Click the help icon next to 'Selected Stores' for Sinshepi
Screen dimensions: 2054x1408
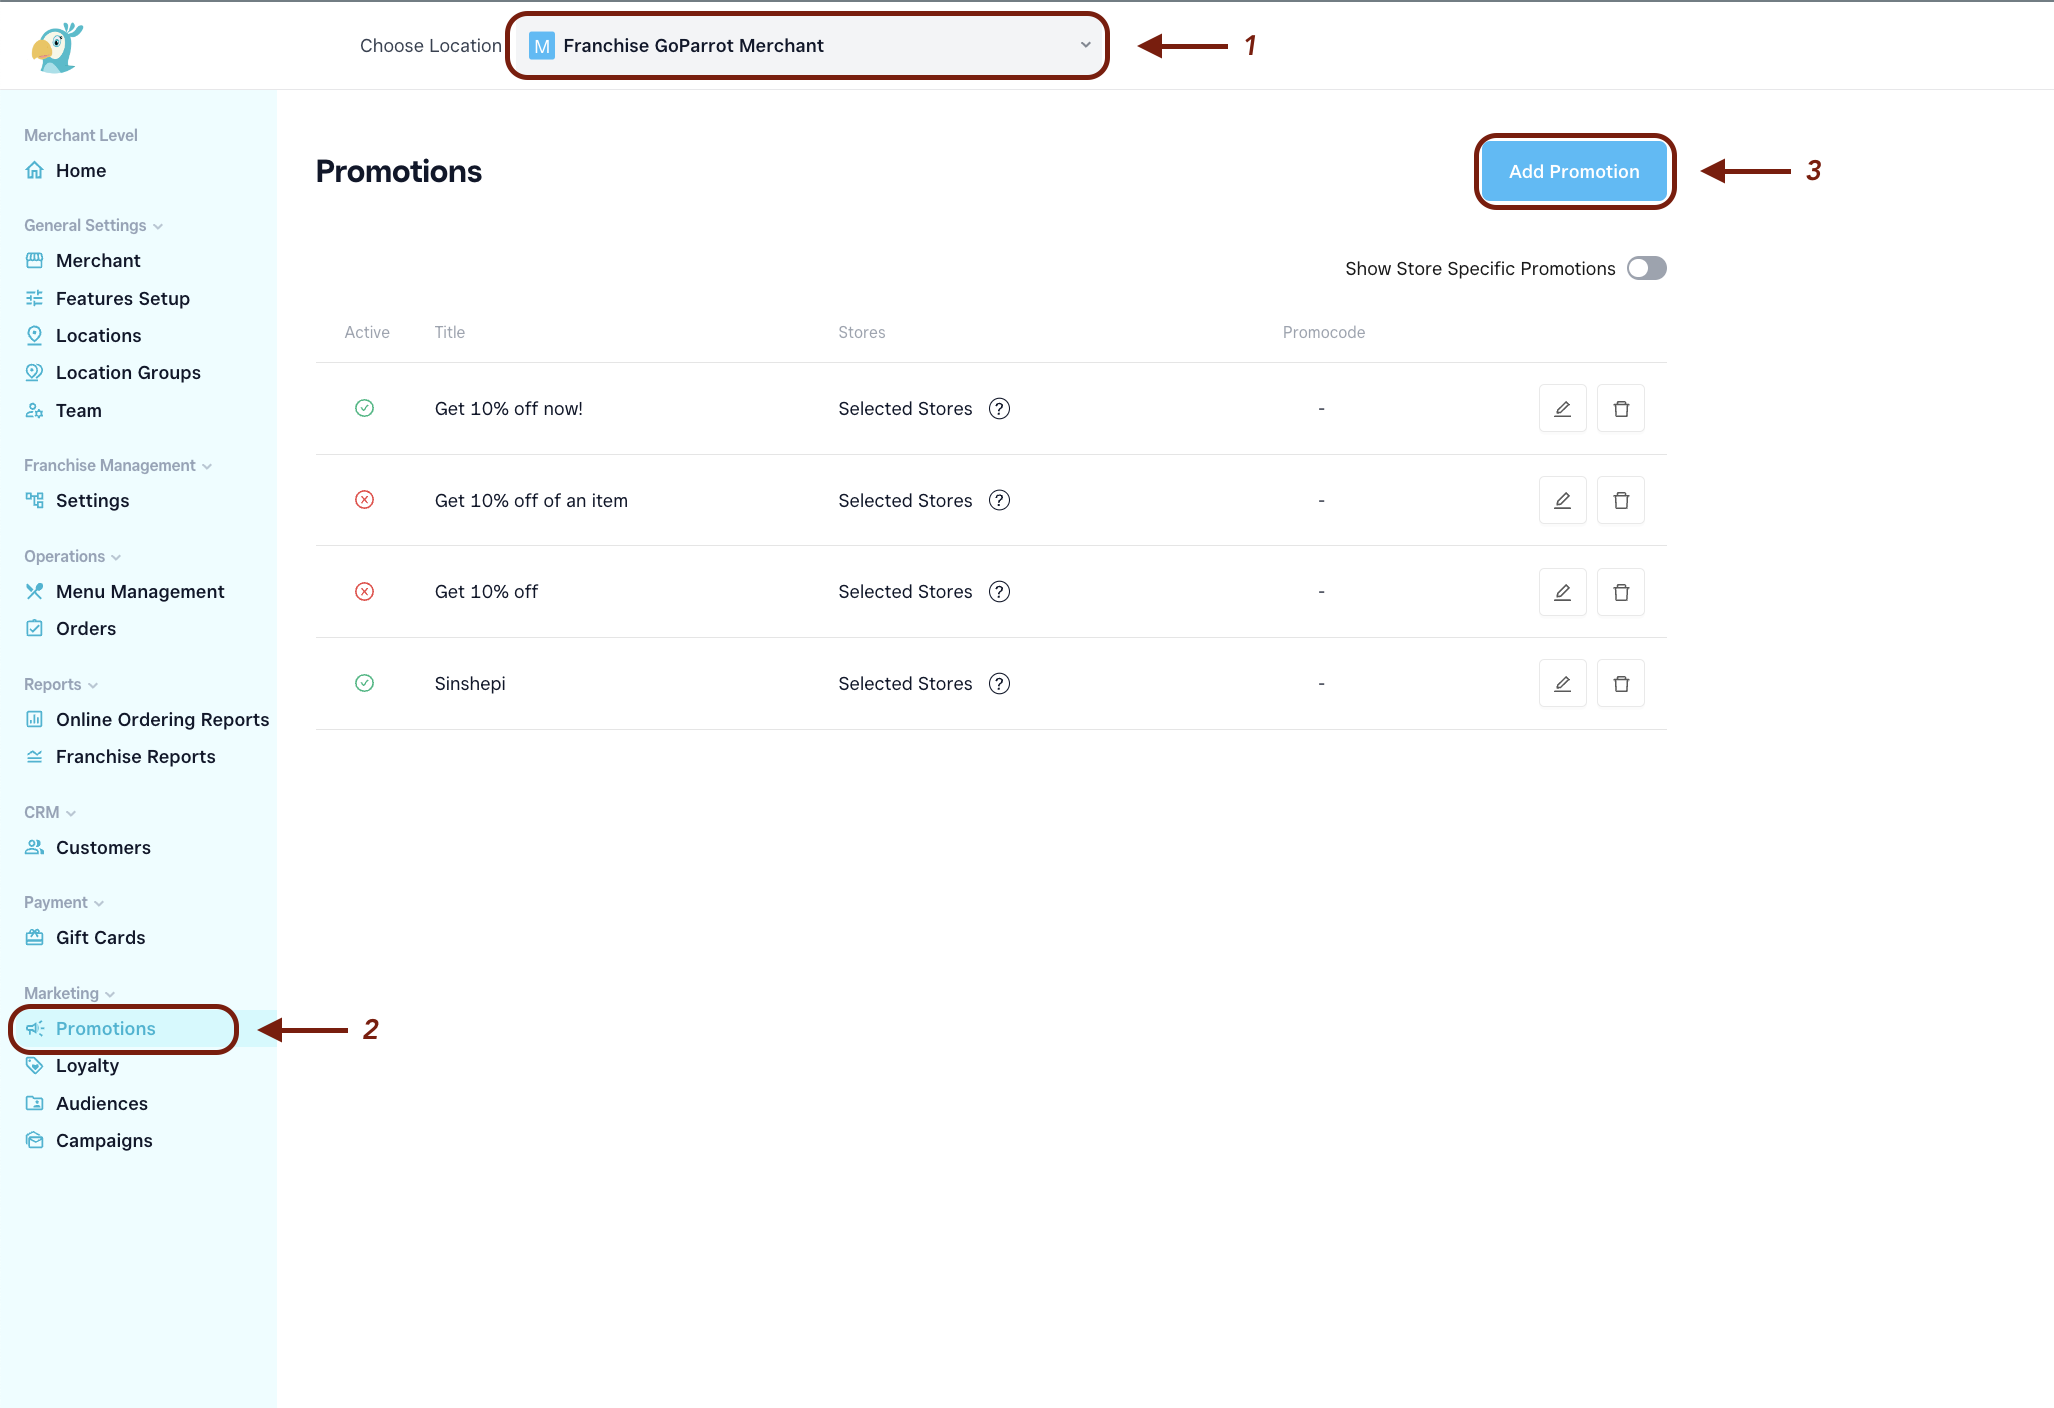pyautogui.click(x=1000, y=684)
